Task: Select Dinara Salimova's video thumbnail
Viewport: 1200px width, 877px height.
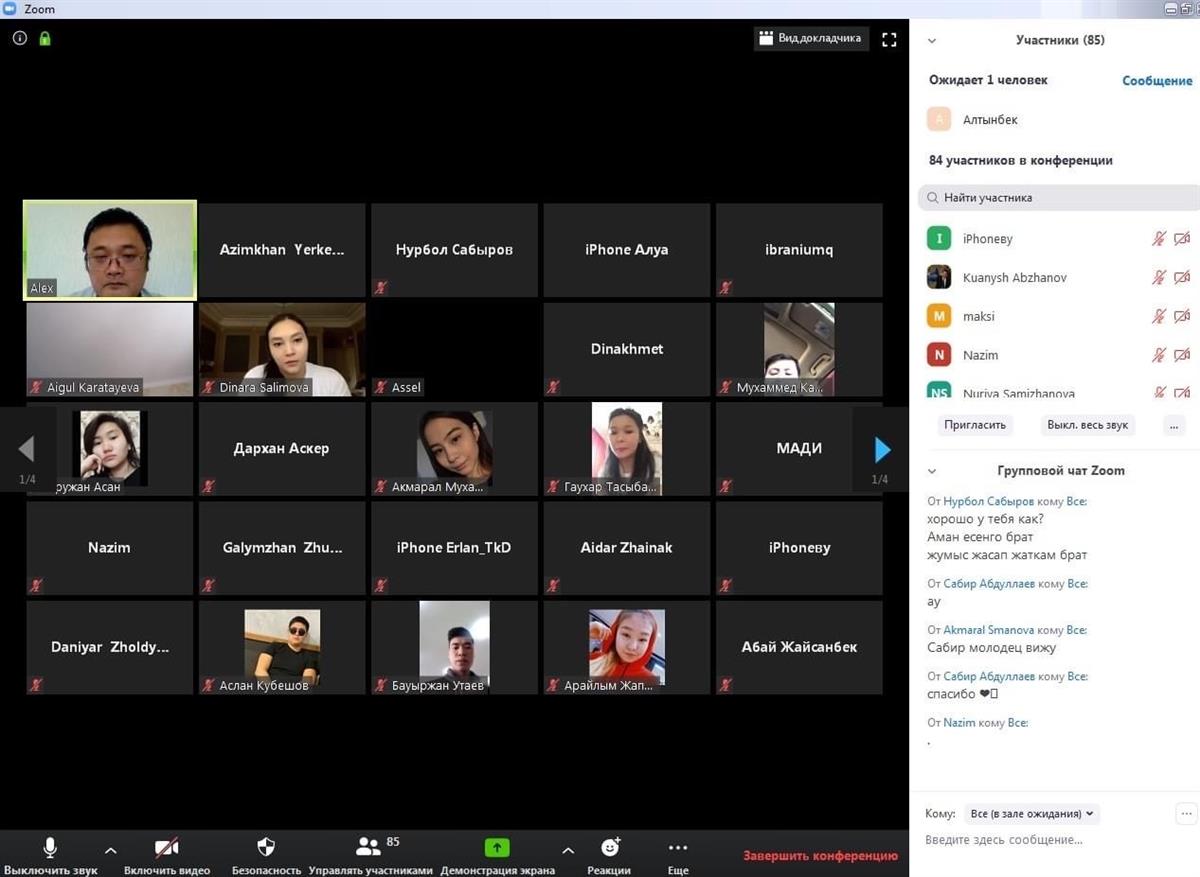Action: point(282,350)
